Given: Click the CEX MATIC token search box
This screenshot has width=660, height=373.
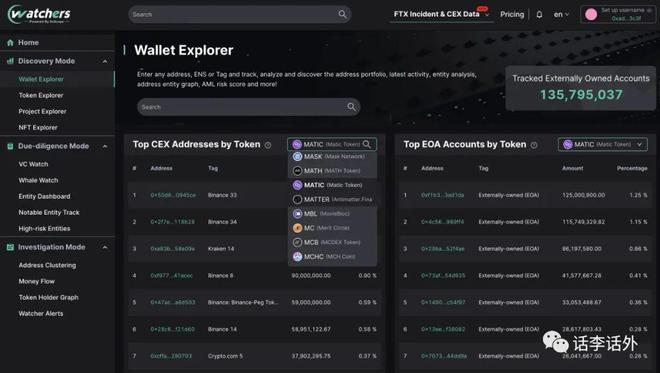Looking at the screenshot, I should [332, 144].
